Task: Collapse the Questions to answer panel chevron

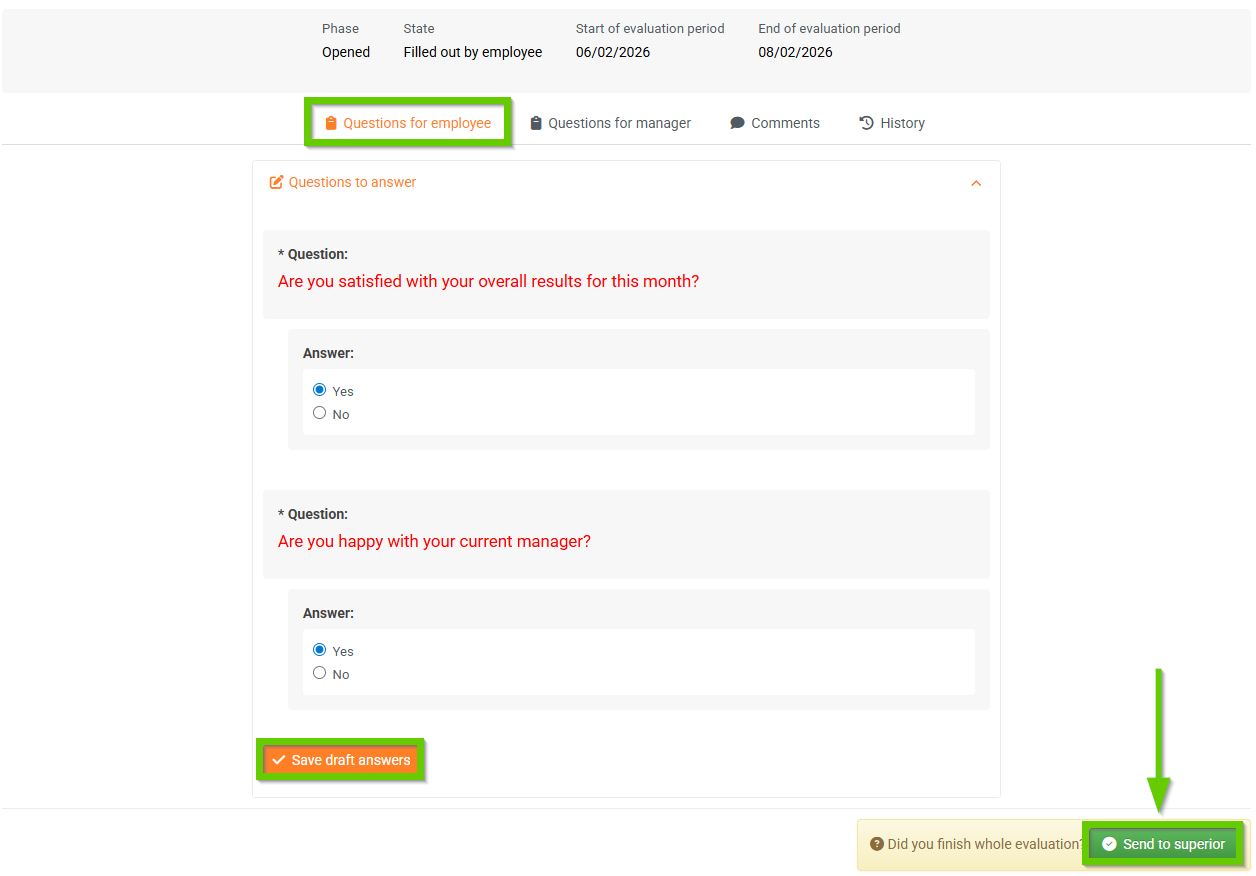Action: [976, 183]
